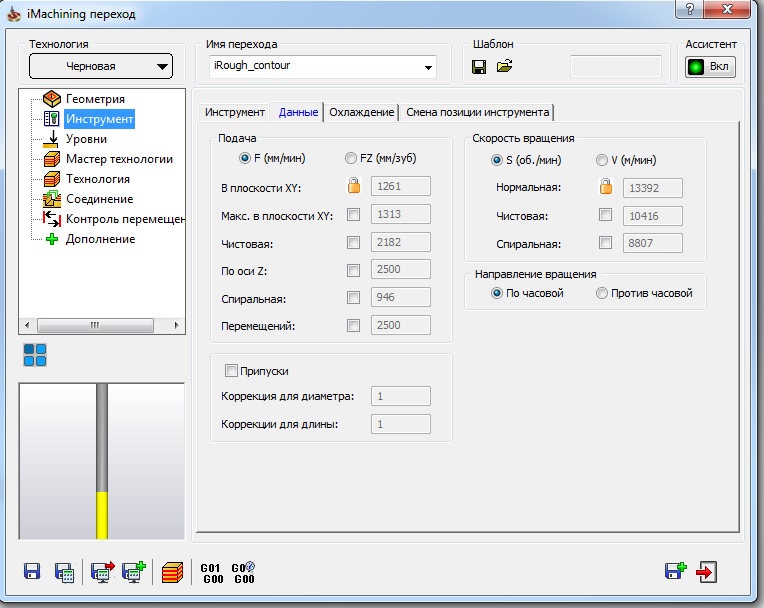
Task: Click Save and Calculate icon
Action: pyautogui.click(x=64, y=572)
